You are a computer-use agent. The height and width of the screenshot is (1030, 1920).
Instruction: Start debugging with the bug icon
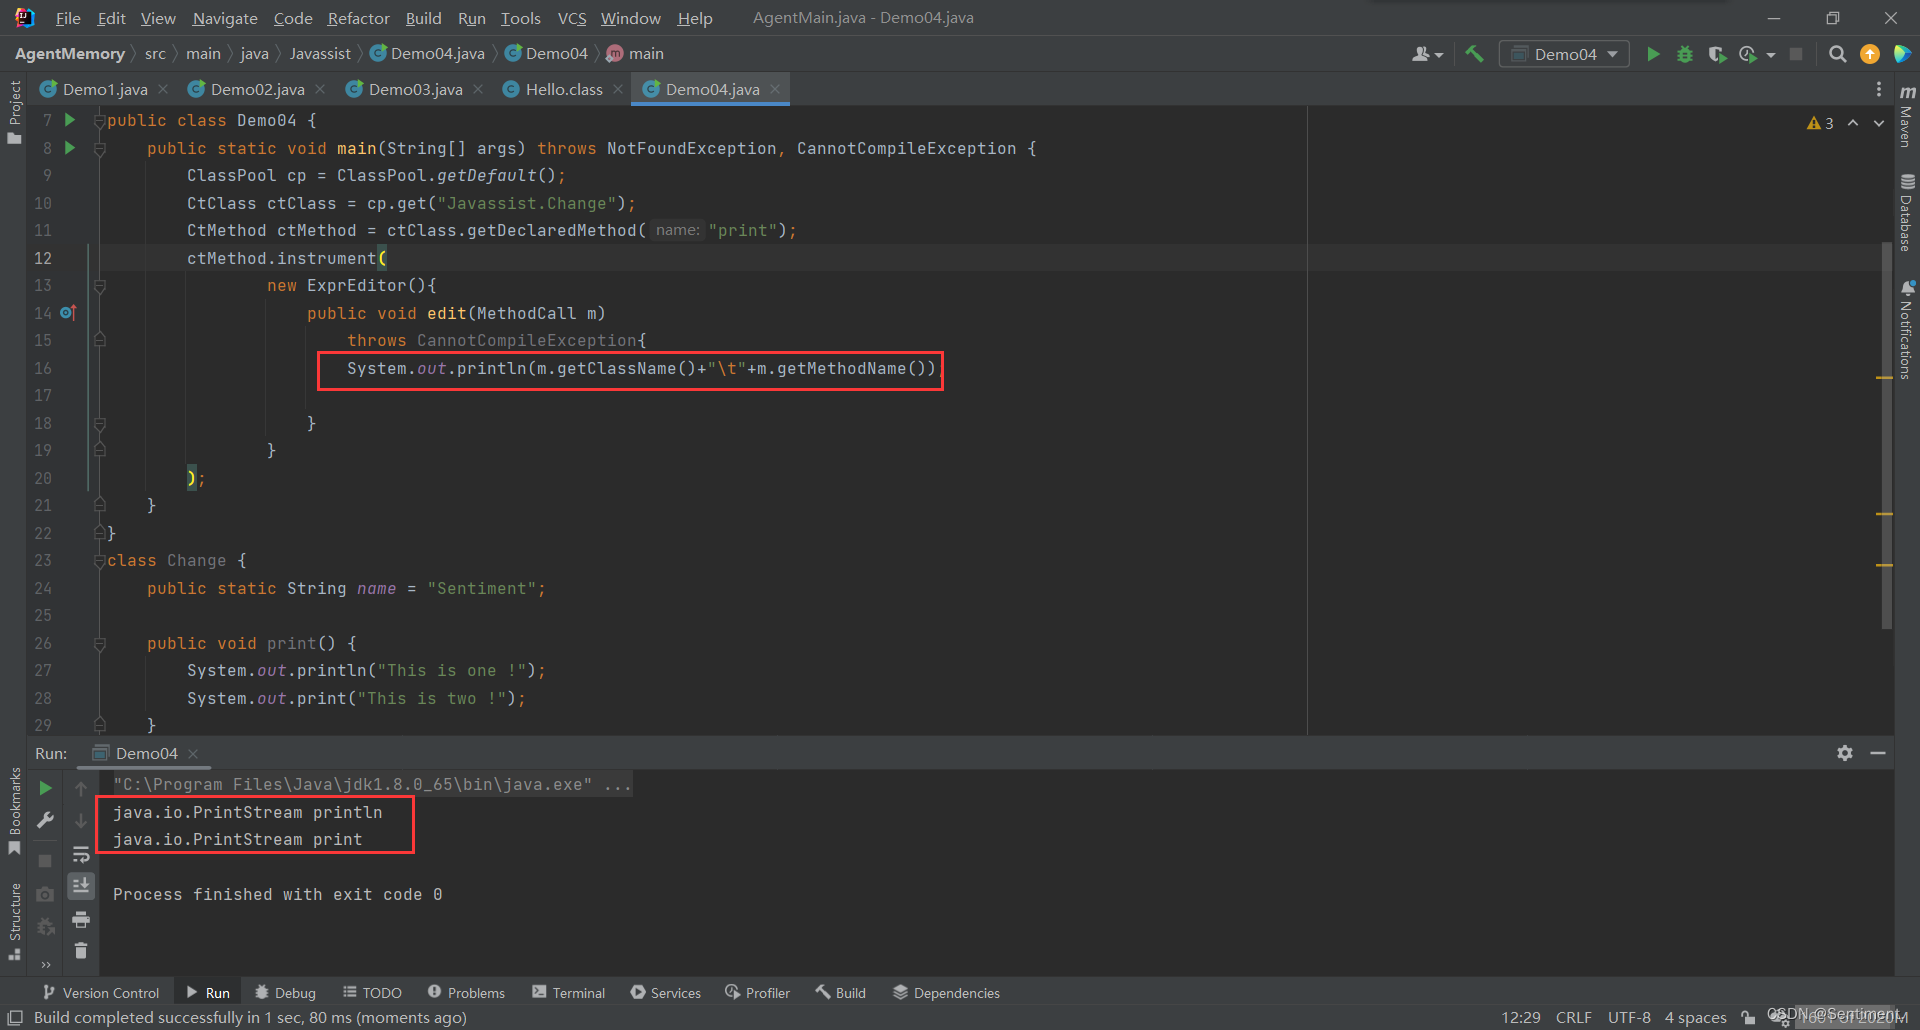click(1686, 54)
